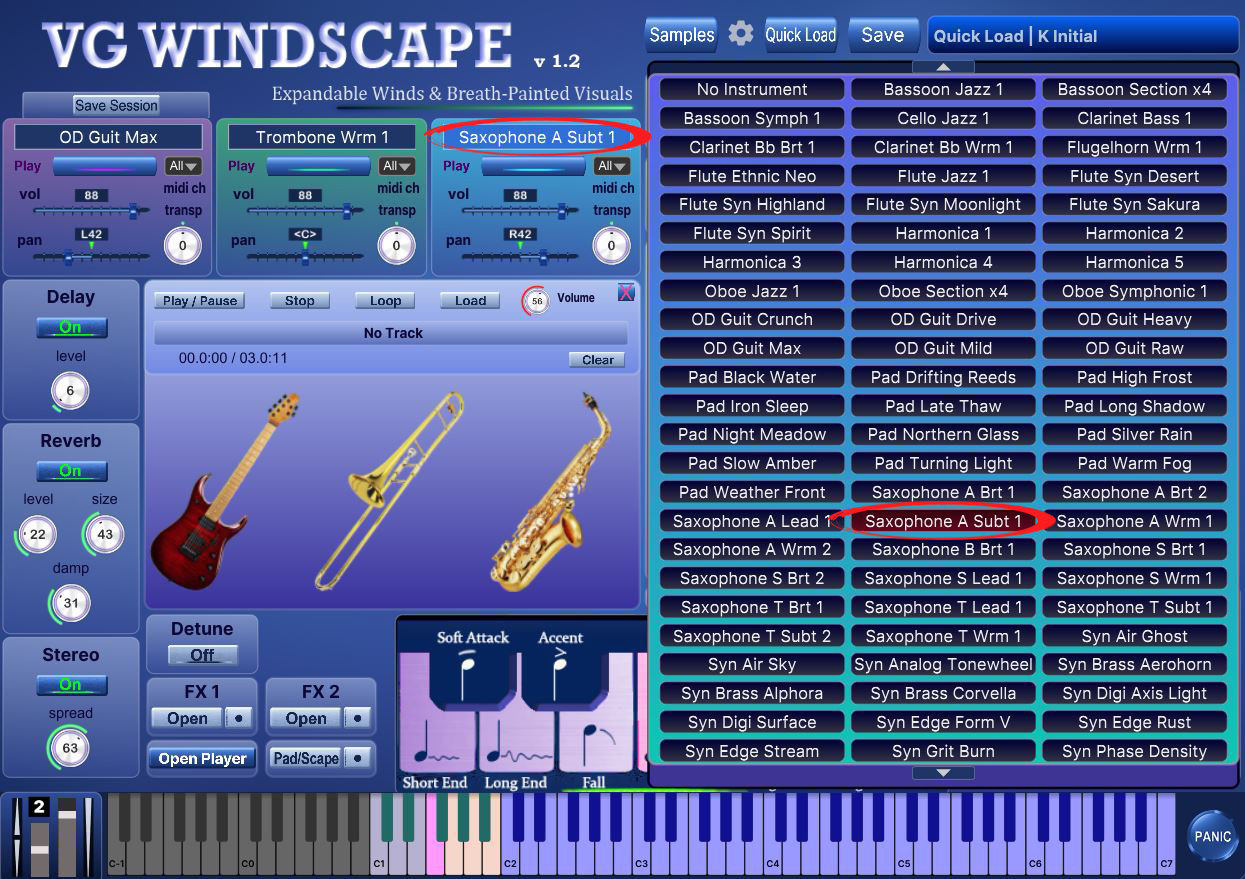Click the FX 1 dot toggle
This screenshot has height=879, width=1245.
tap(238, 718)
